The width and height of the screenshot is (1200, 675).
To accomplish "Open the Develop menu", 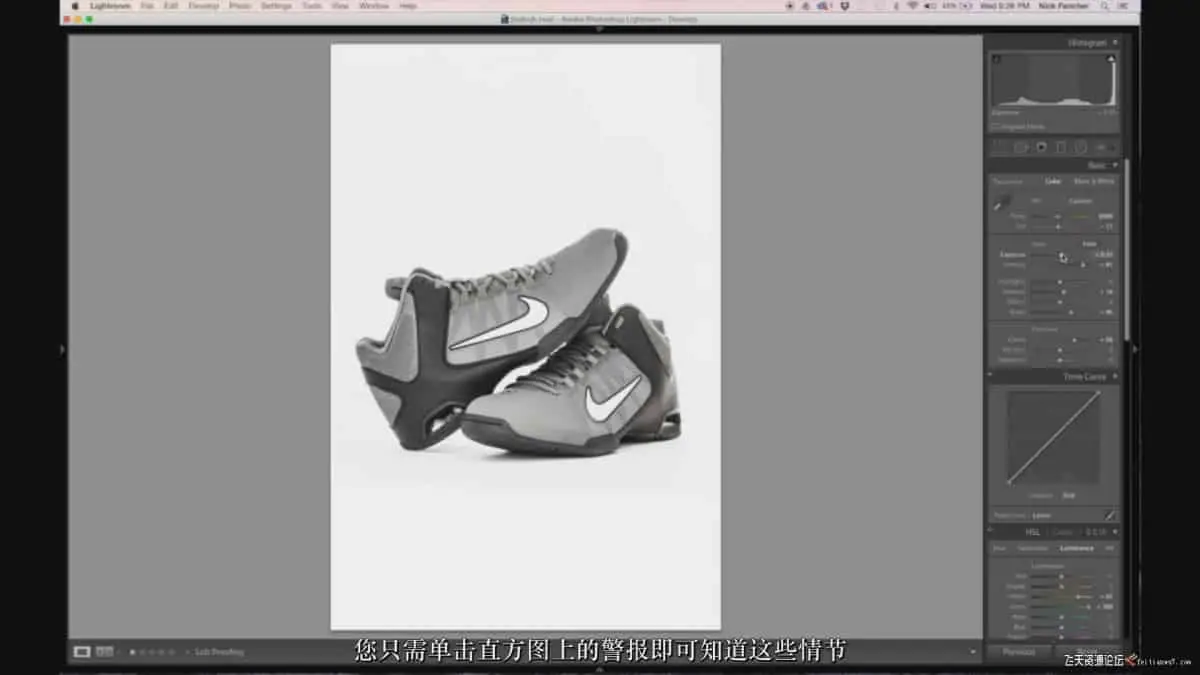I will 203,6.
